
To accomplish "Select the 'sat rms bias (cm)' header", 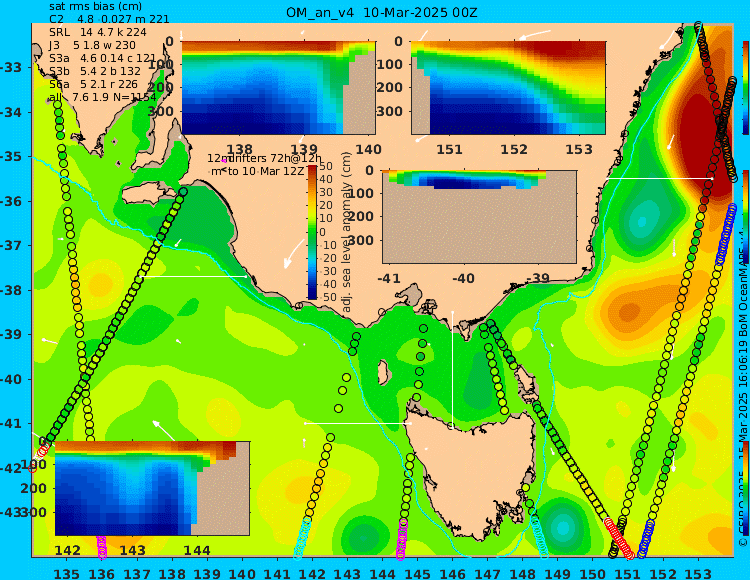I will click(x=96, y=7).
